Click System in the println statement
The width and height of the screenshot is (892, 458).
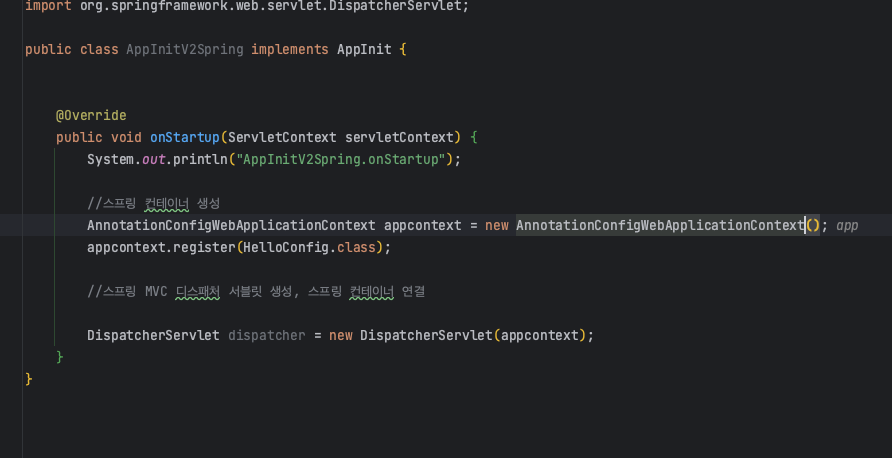click(110, 159)
